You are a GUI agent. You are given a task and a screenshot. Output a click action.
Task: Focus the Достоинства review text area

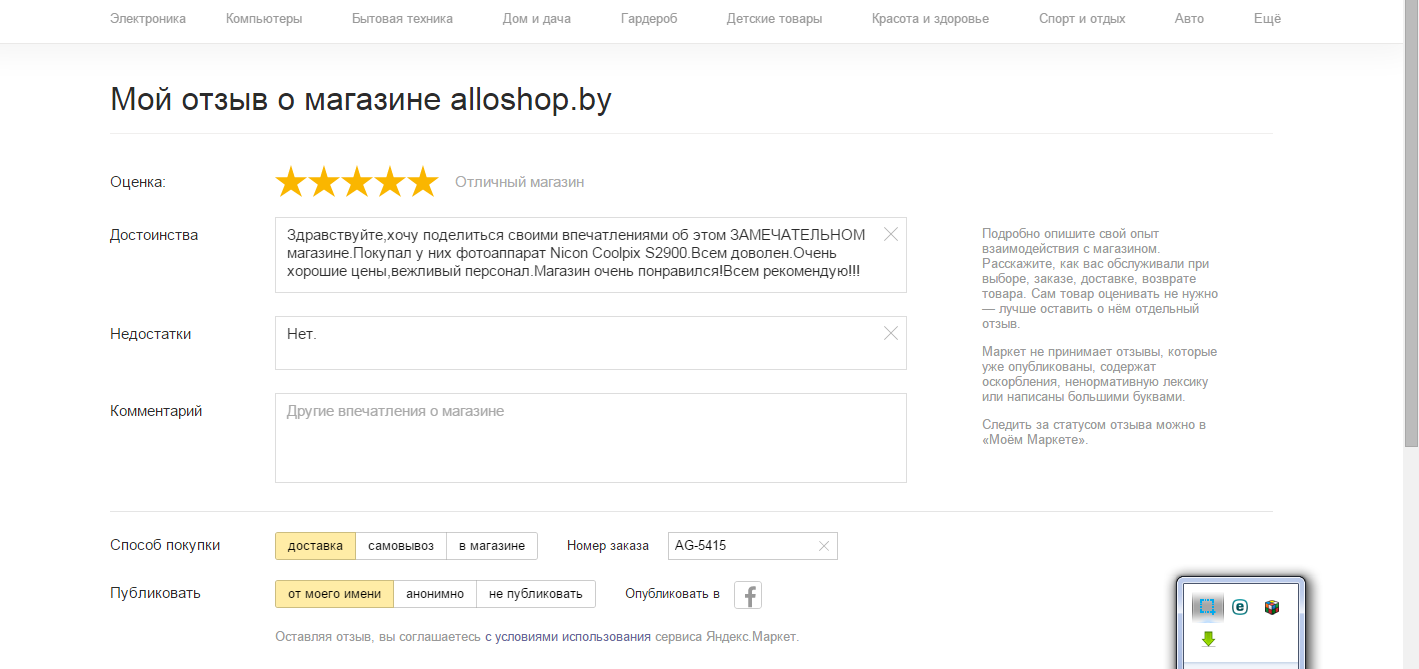tap(591, 255)
